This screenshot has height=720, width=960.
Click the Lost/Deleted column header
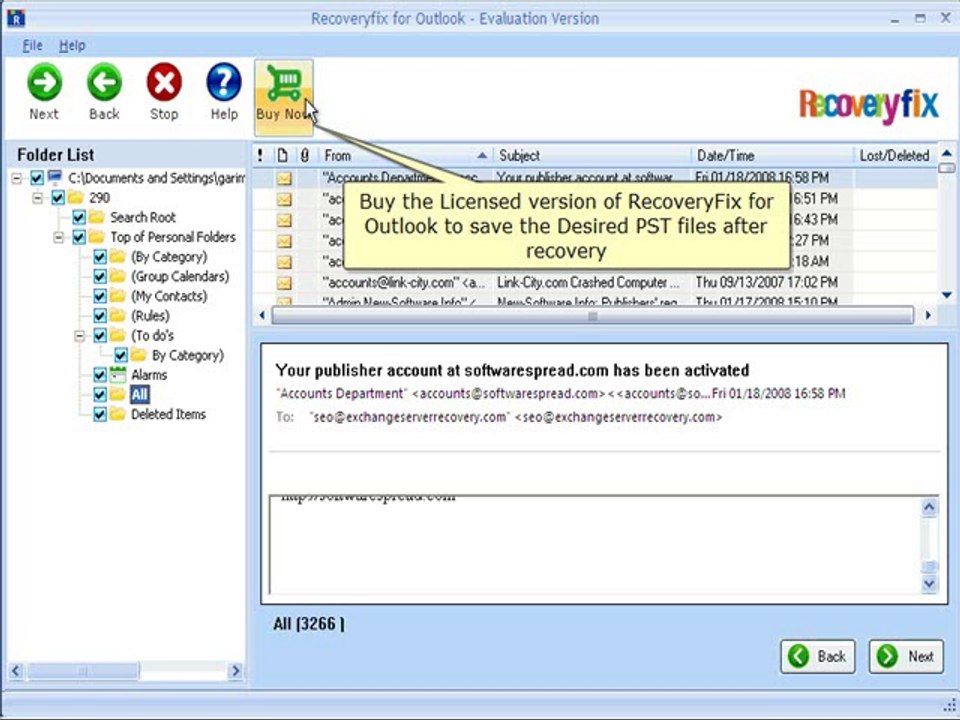coord(894,156)
